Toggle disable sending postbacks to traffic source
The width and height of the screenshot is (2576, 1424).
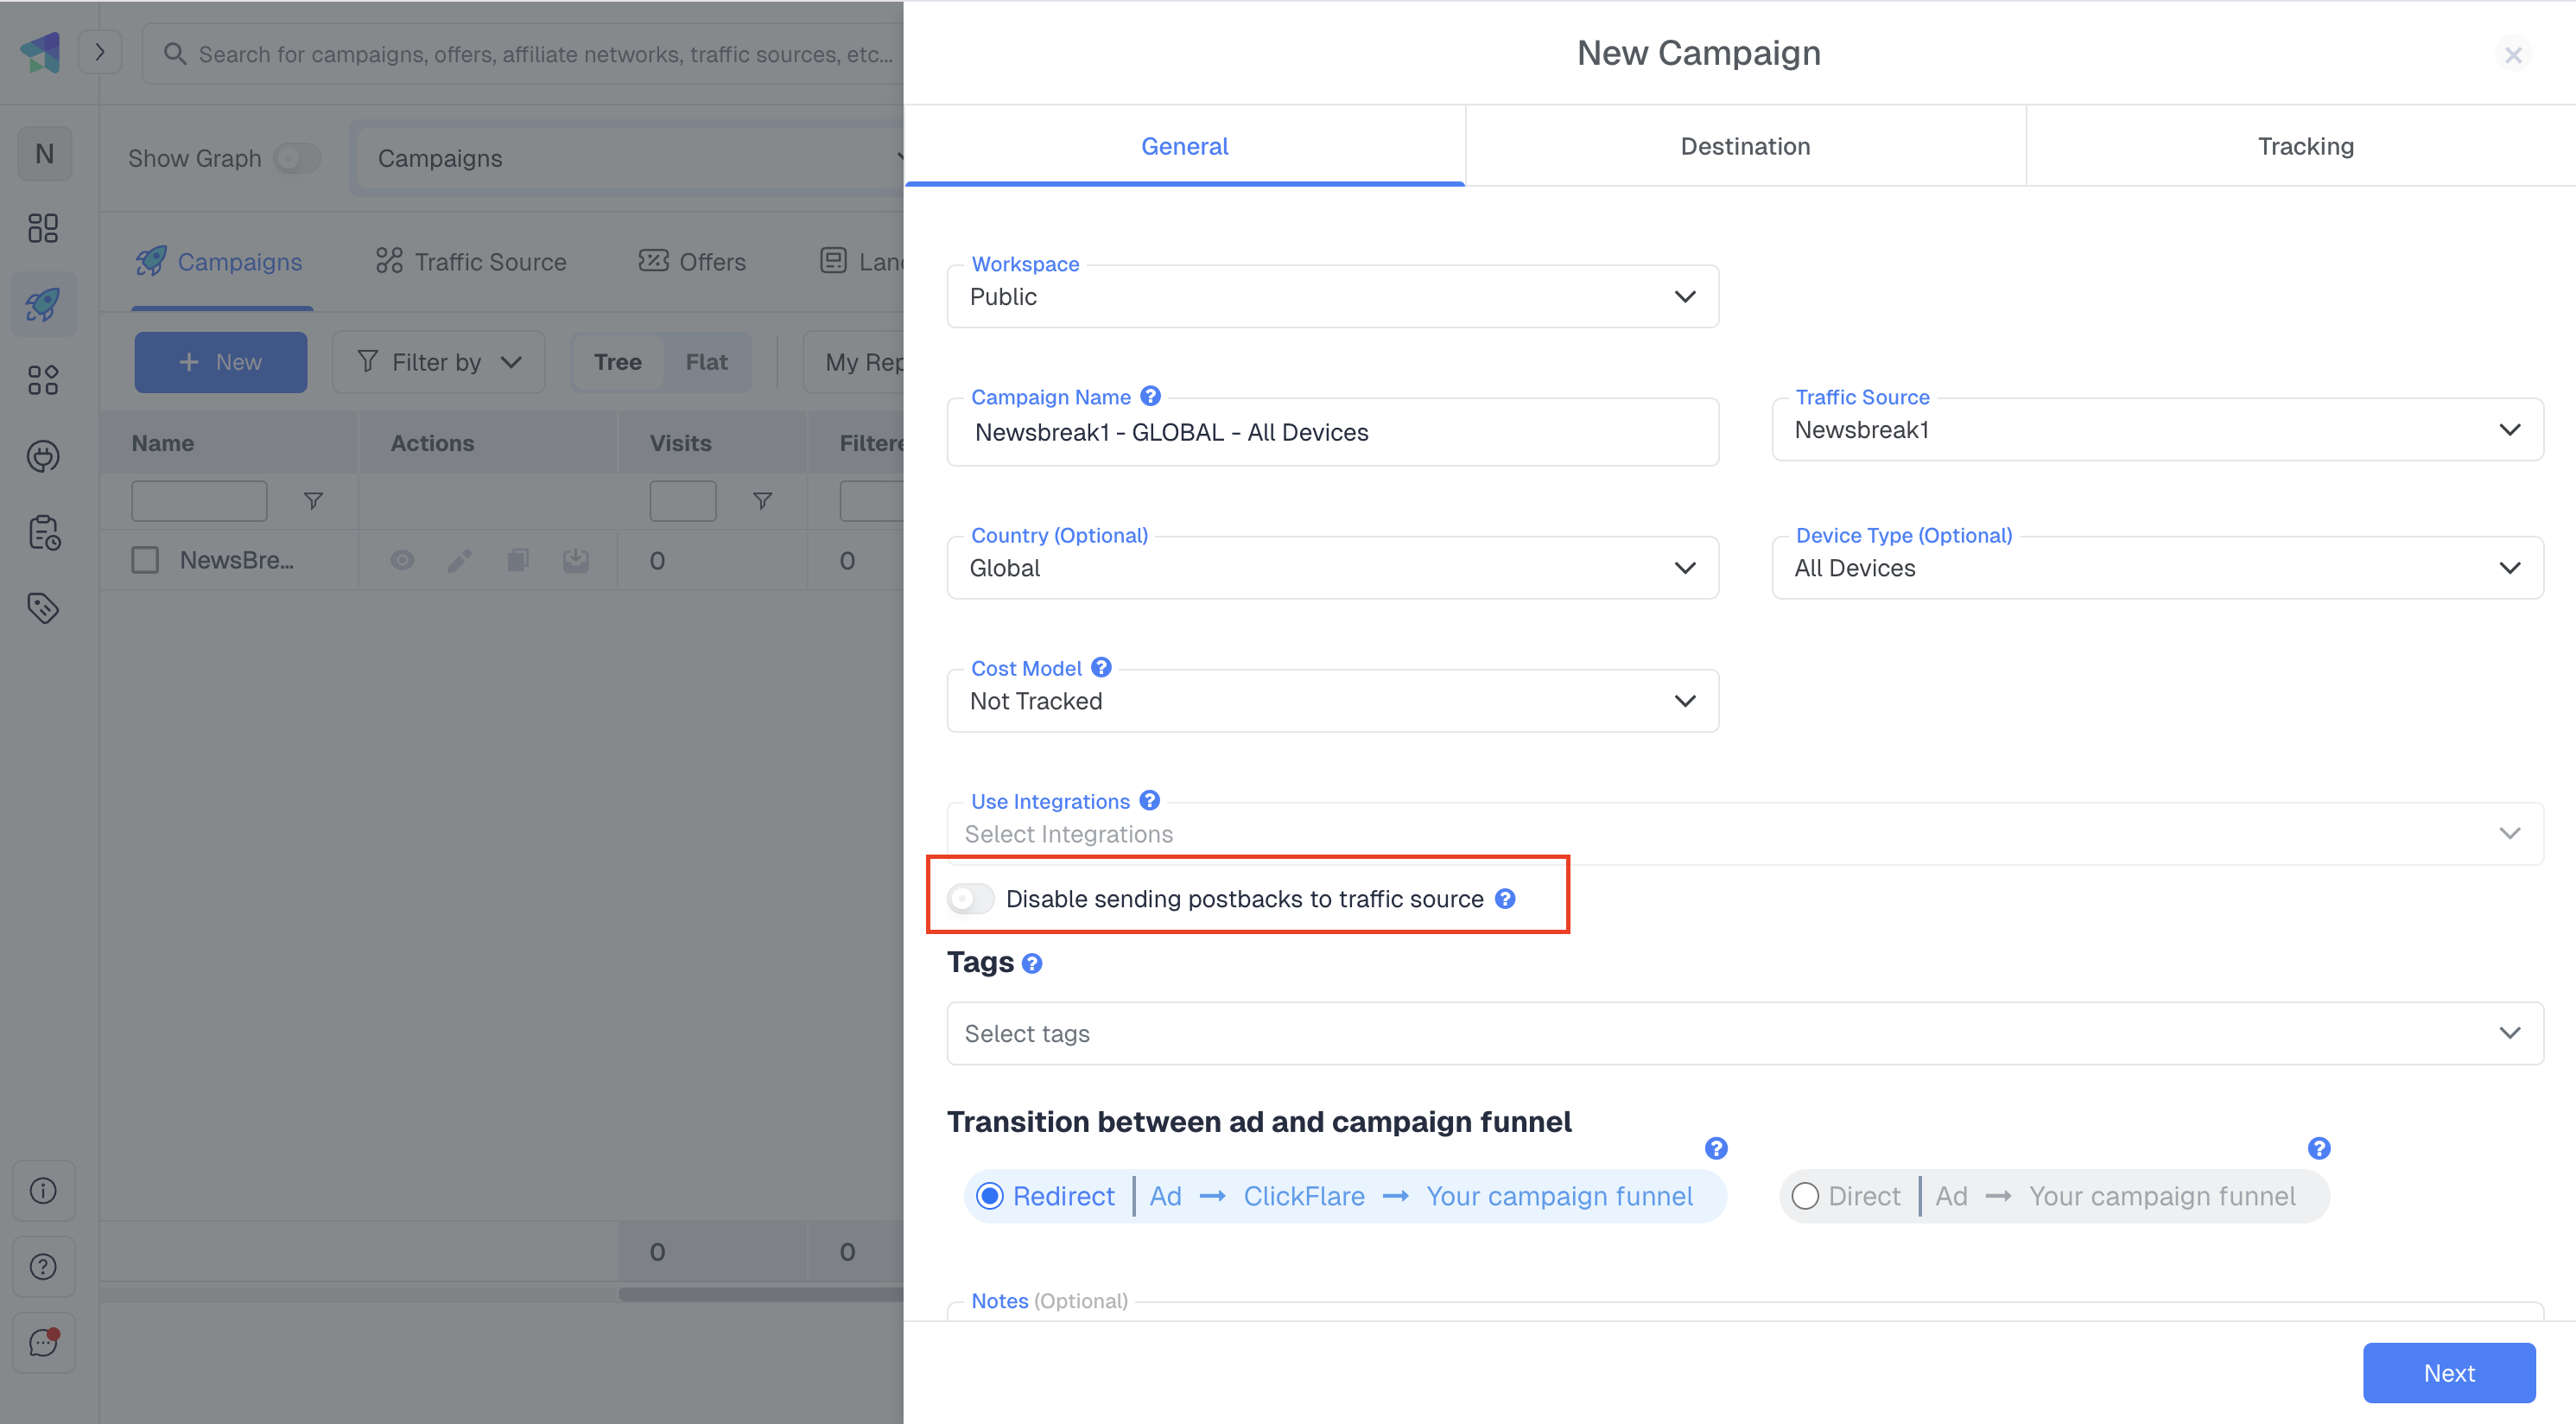(x=970, y=898)
